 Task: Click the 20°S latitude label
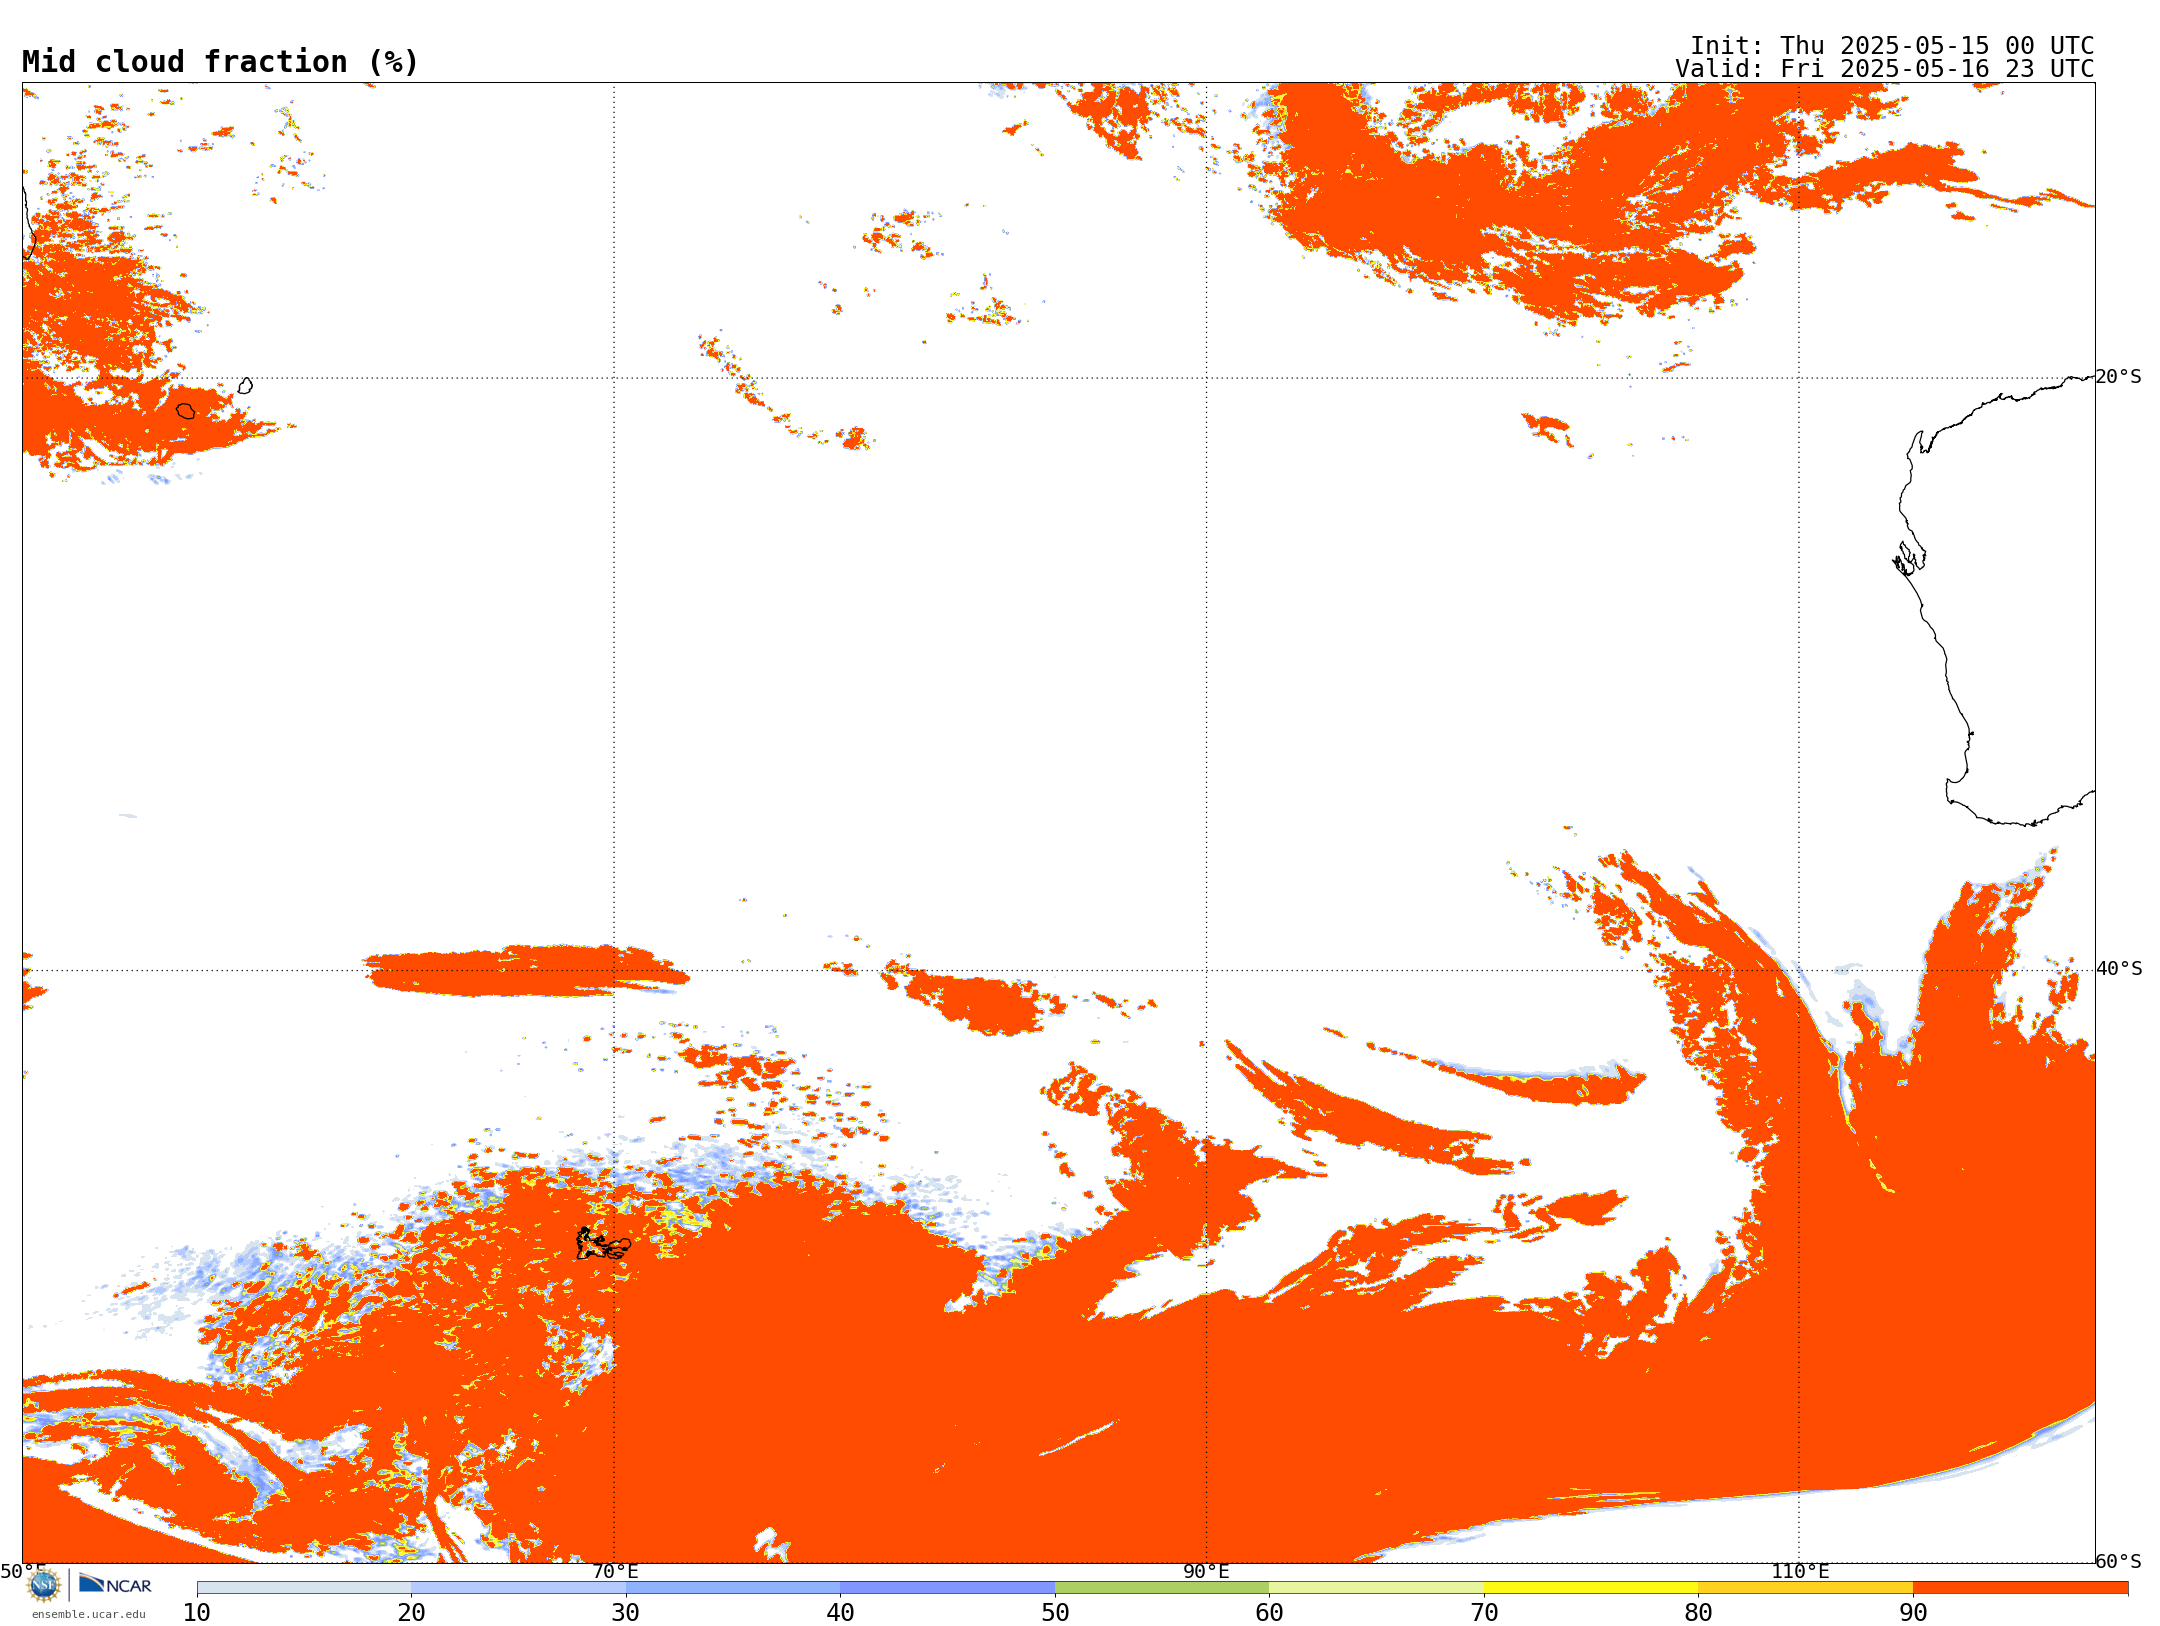2118,377
